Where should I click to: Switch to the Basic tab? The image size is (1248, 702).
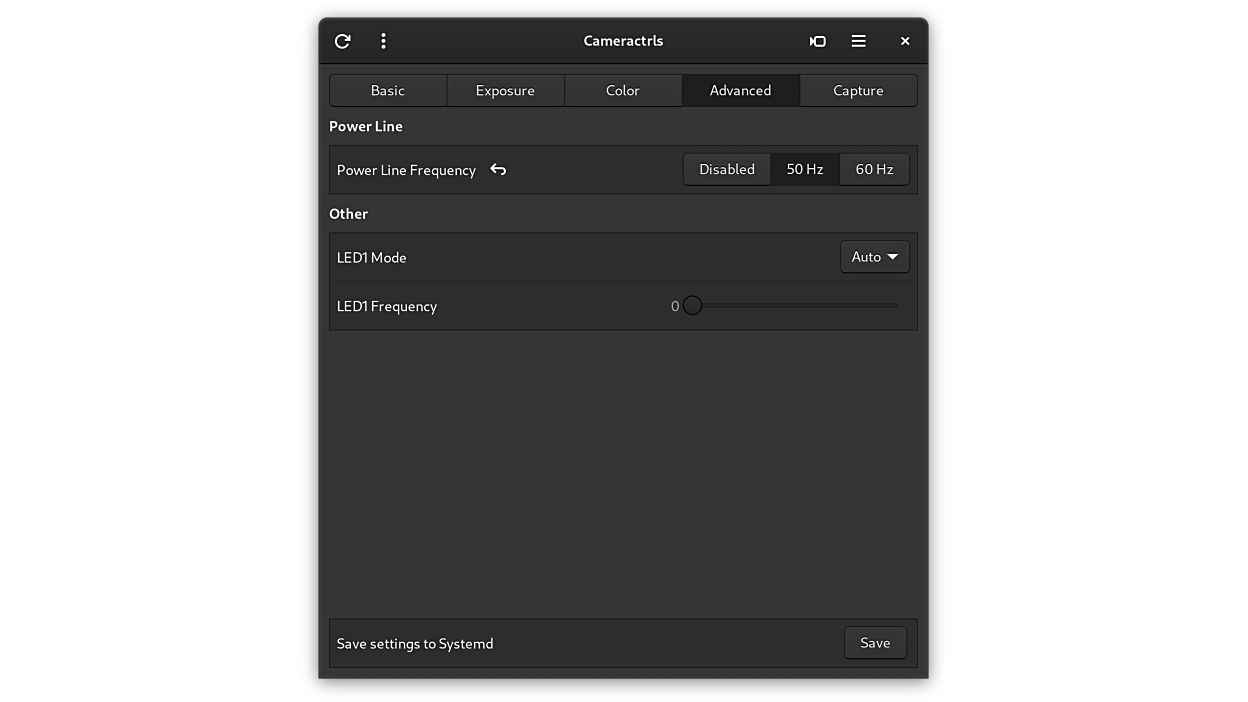coord(387,90)
